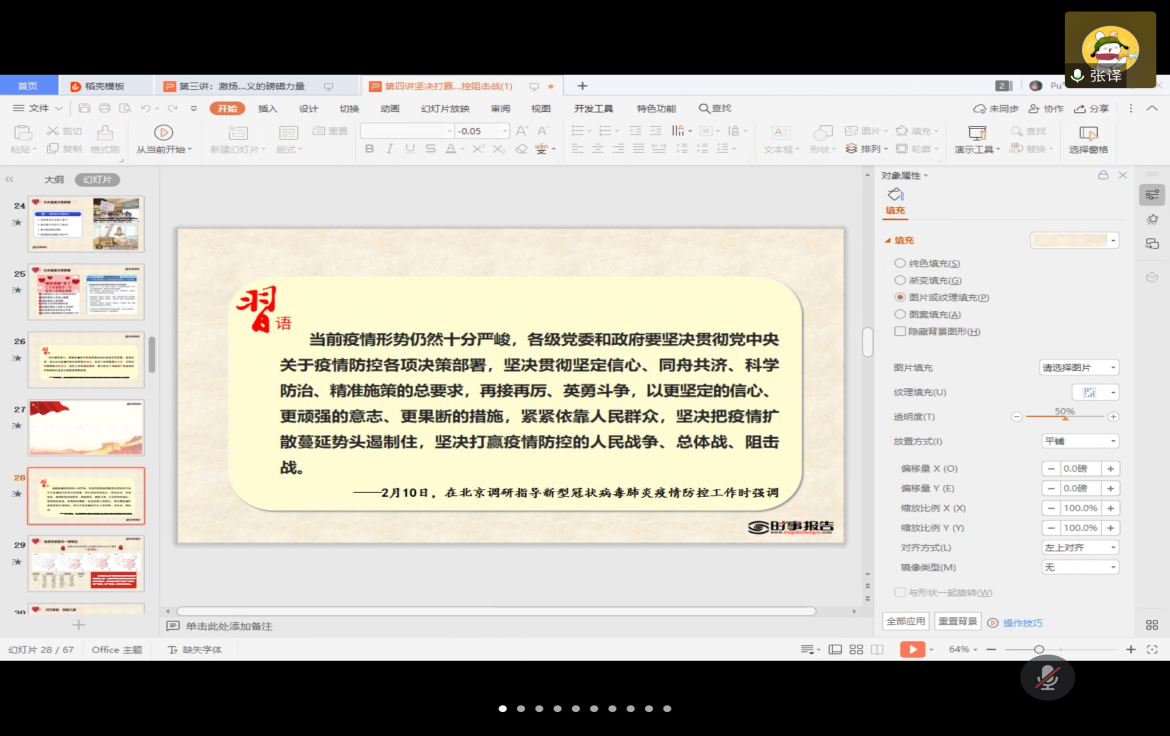Switch to slide sorter grid view
Screen dimensions: 1170x736
[x=856, y=649]
